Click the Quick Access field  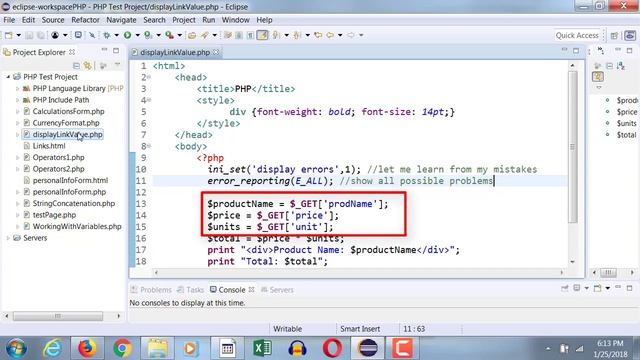[x=577, y=36]
